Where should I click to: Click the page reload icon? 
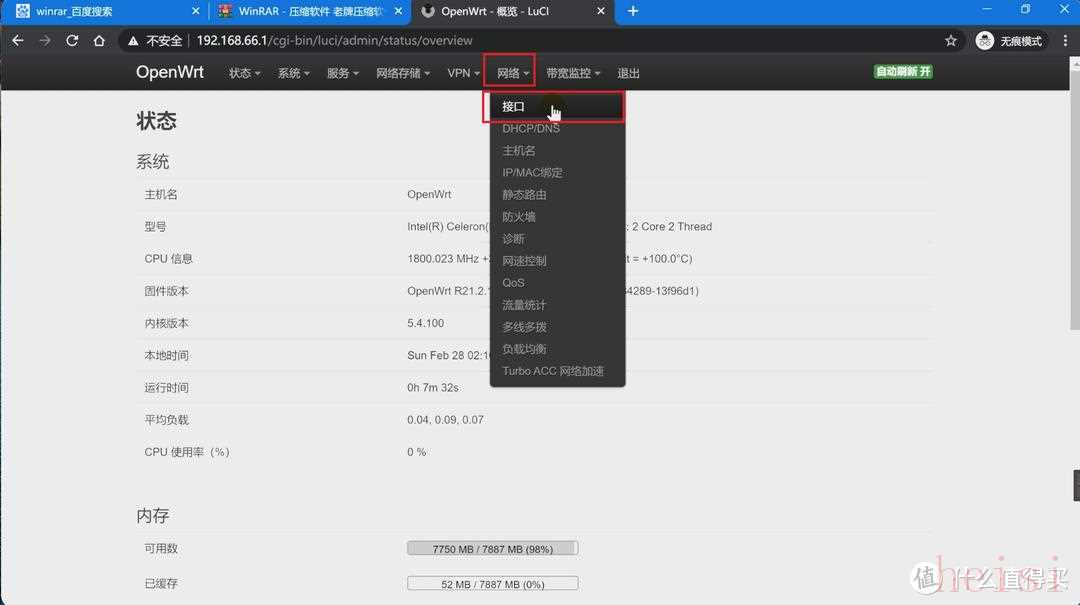72,41
